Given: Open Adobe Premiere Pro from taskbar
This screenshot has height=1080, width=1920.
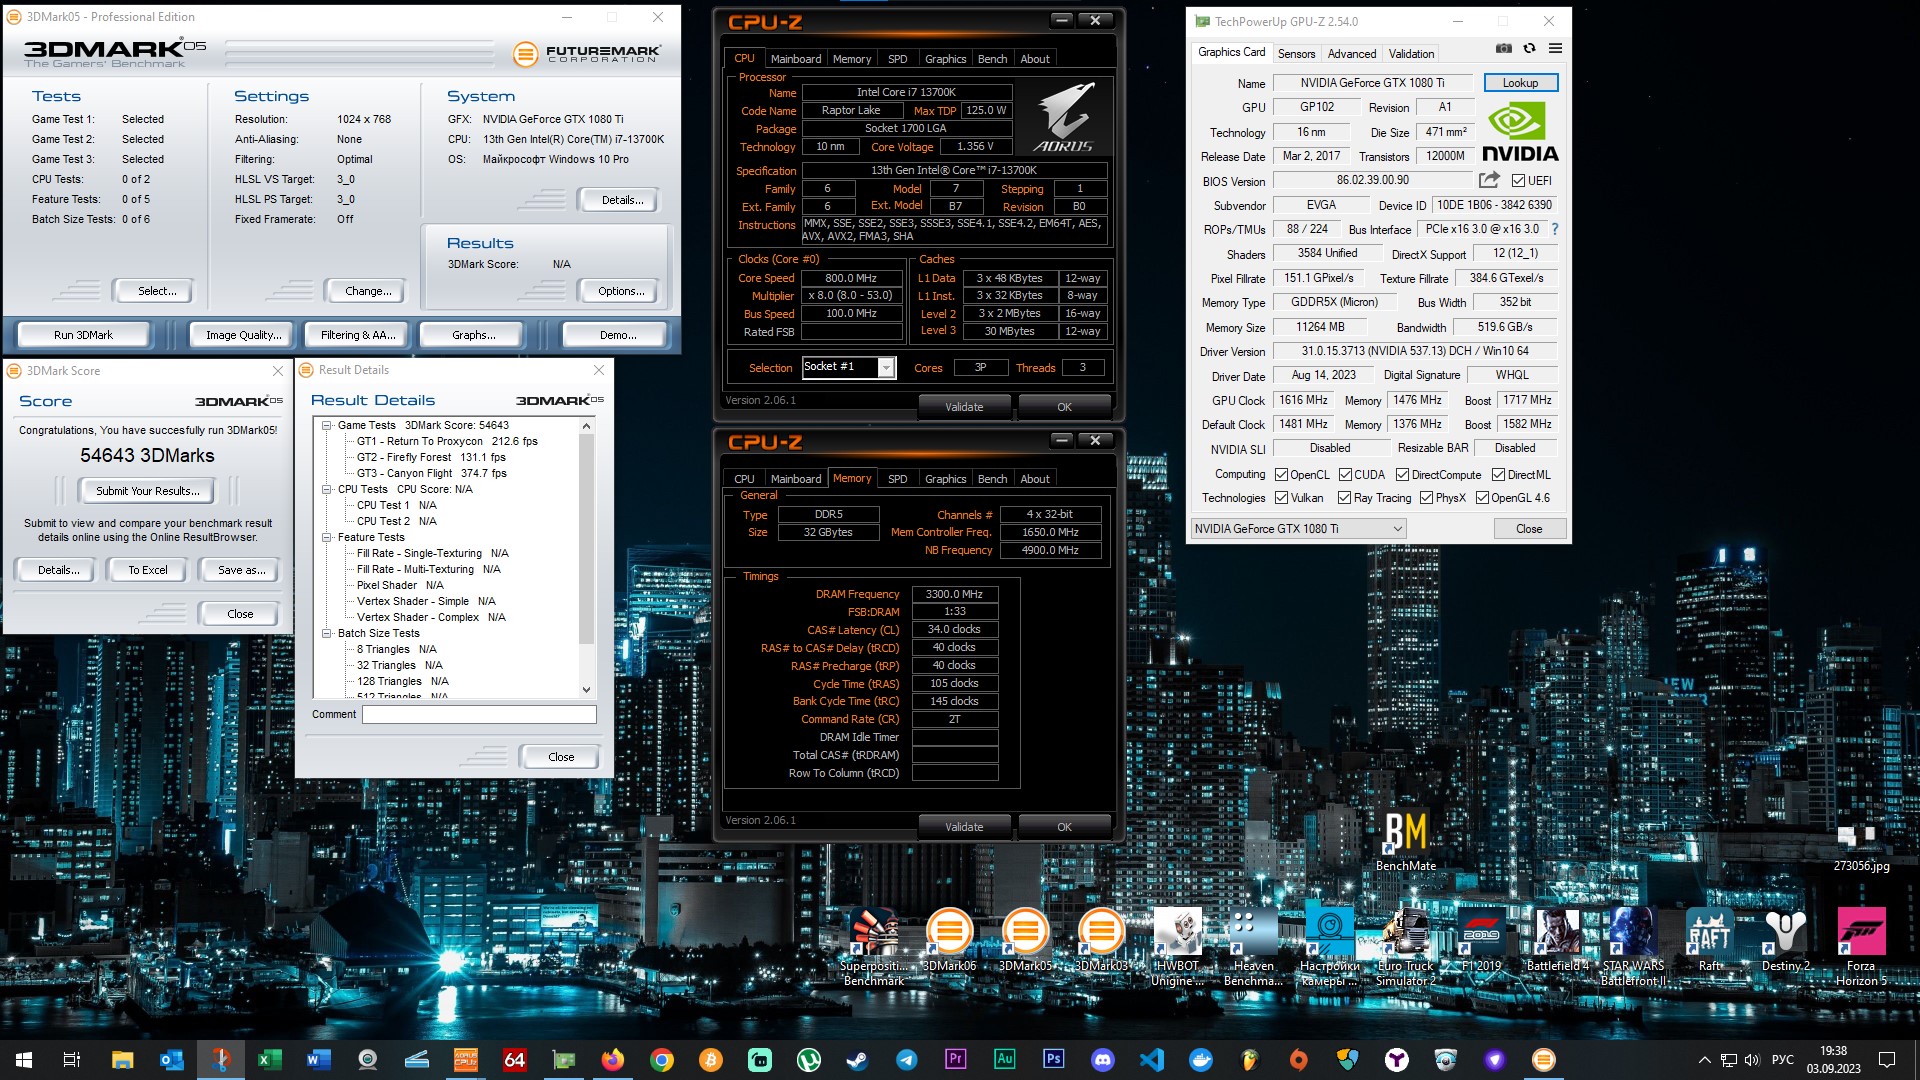Looking at the screenshot, I should [955, 1059].
